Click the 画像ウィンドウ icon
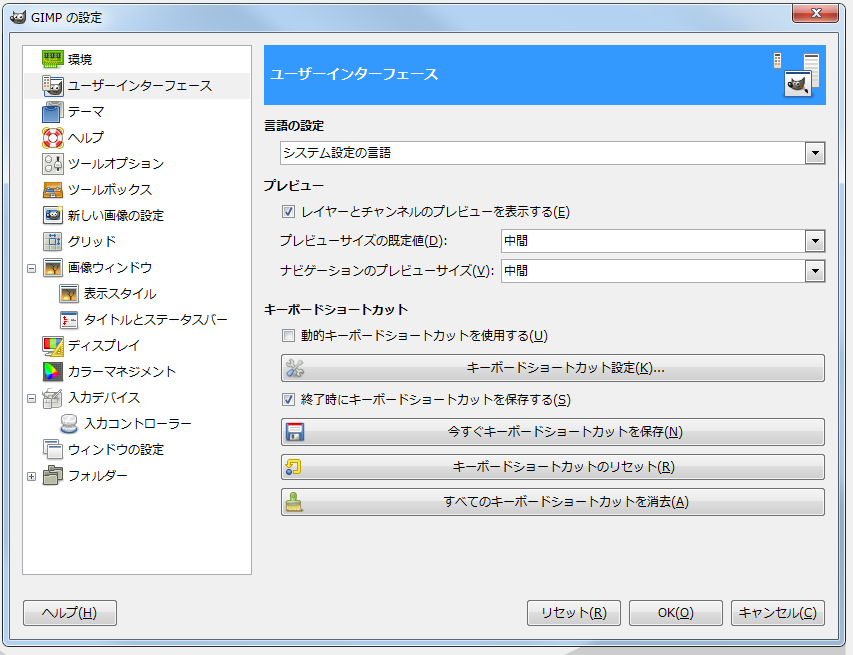Screen dimensions: 853x655 point(53,268)
